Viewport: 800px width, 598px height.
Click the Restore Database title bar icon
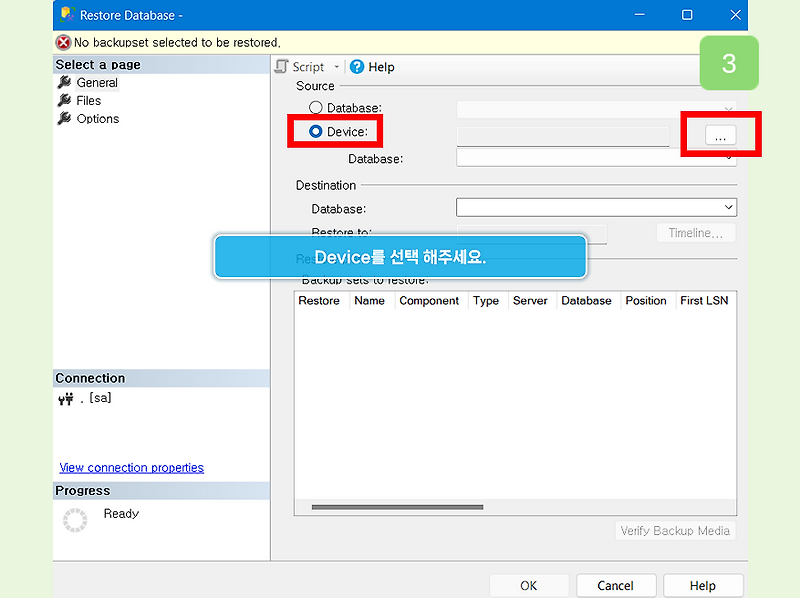[66, 14]
